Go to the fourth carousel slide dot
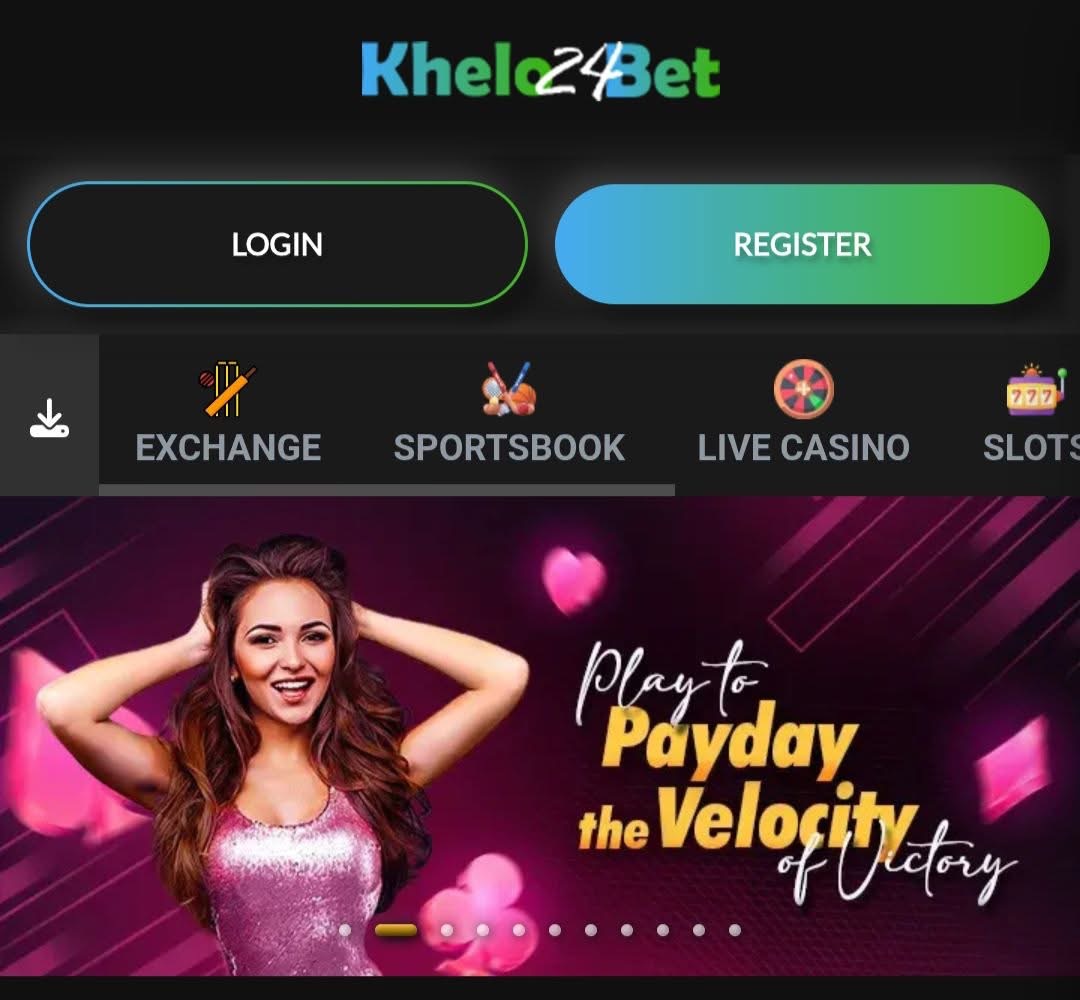This screenshot has height=1000, width=1080. click(x=483, y=930)
